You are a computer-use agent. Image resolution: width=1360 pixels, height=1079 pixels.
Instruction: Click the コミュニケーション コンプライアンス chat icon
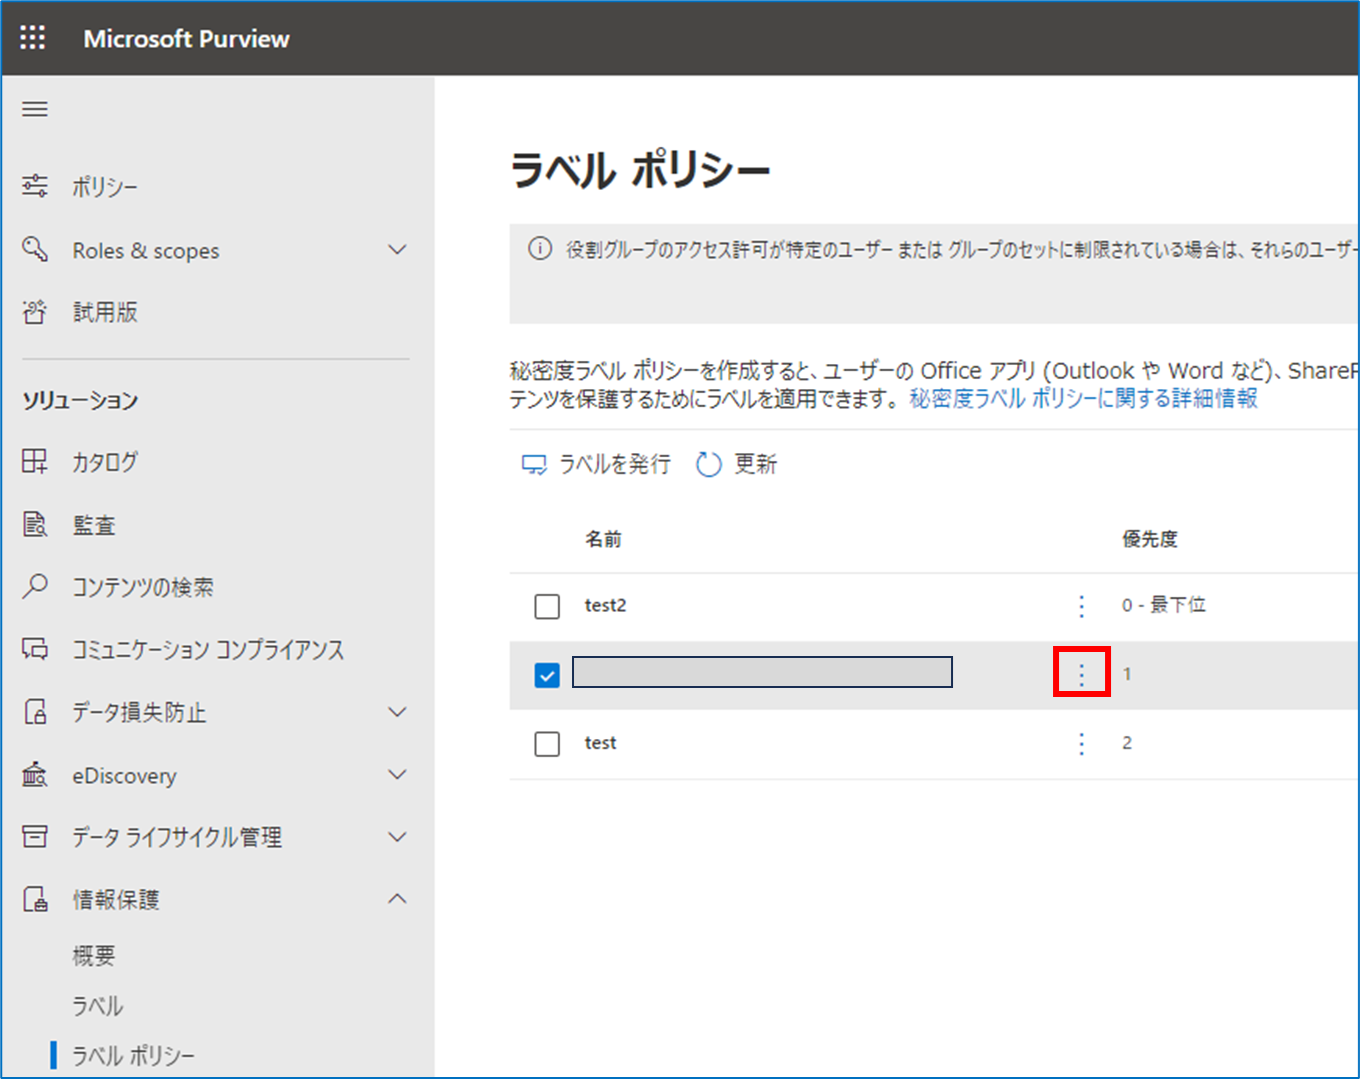35,649
